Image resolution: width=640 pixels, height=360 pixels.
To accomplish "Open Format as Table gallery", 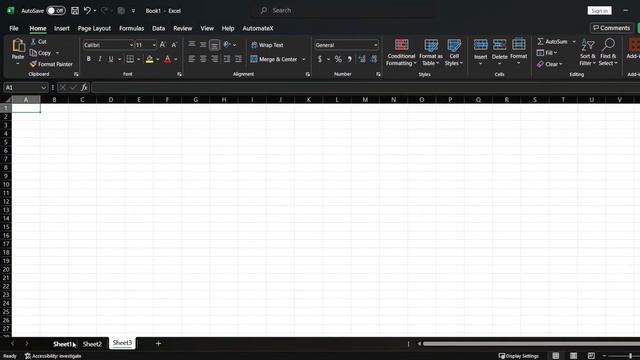I will click(x=431, y=52).
